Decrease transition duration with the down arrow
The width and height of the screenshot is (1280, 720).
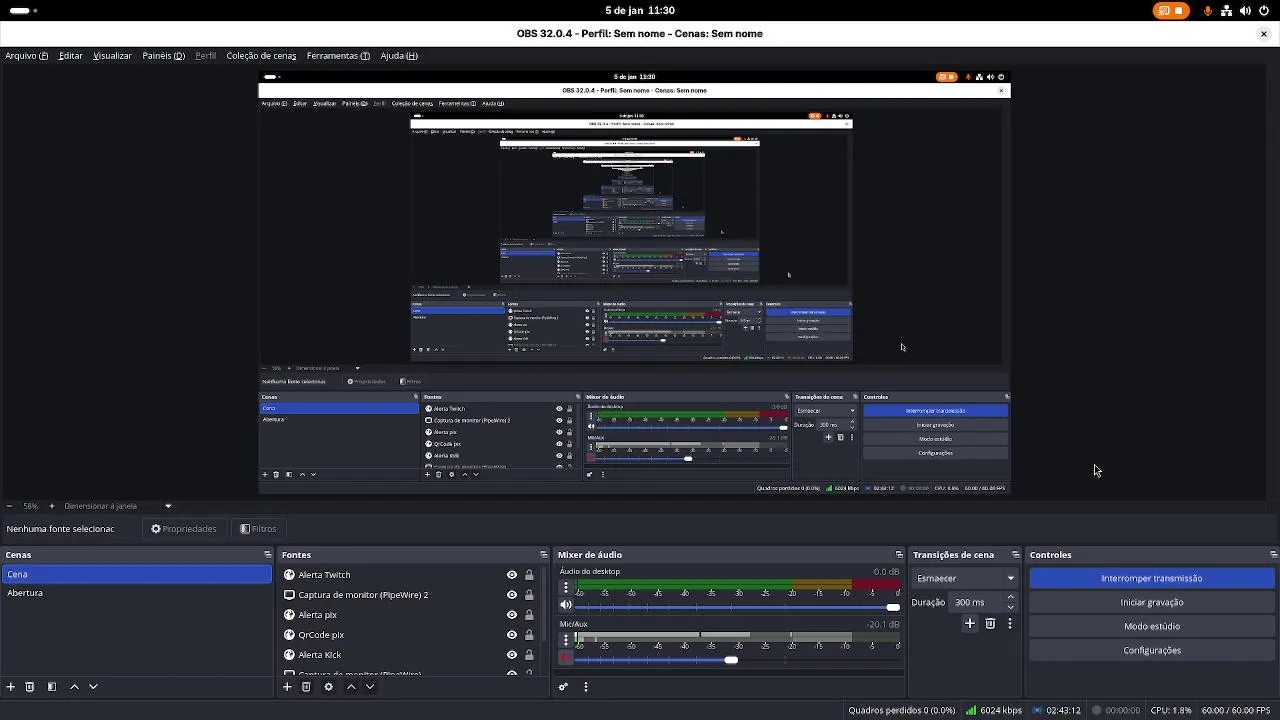pos(1011,607)
